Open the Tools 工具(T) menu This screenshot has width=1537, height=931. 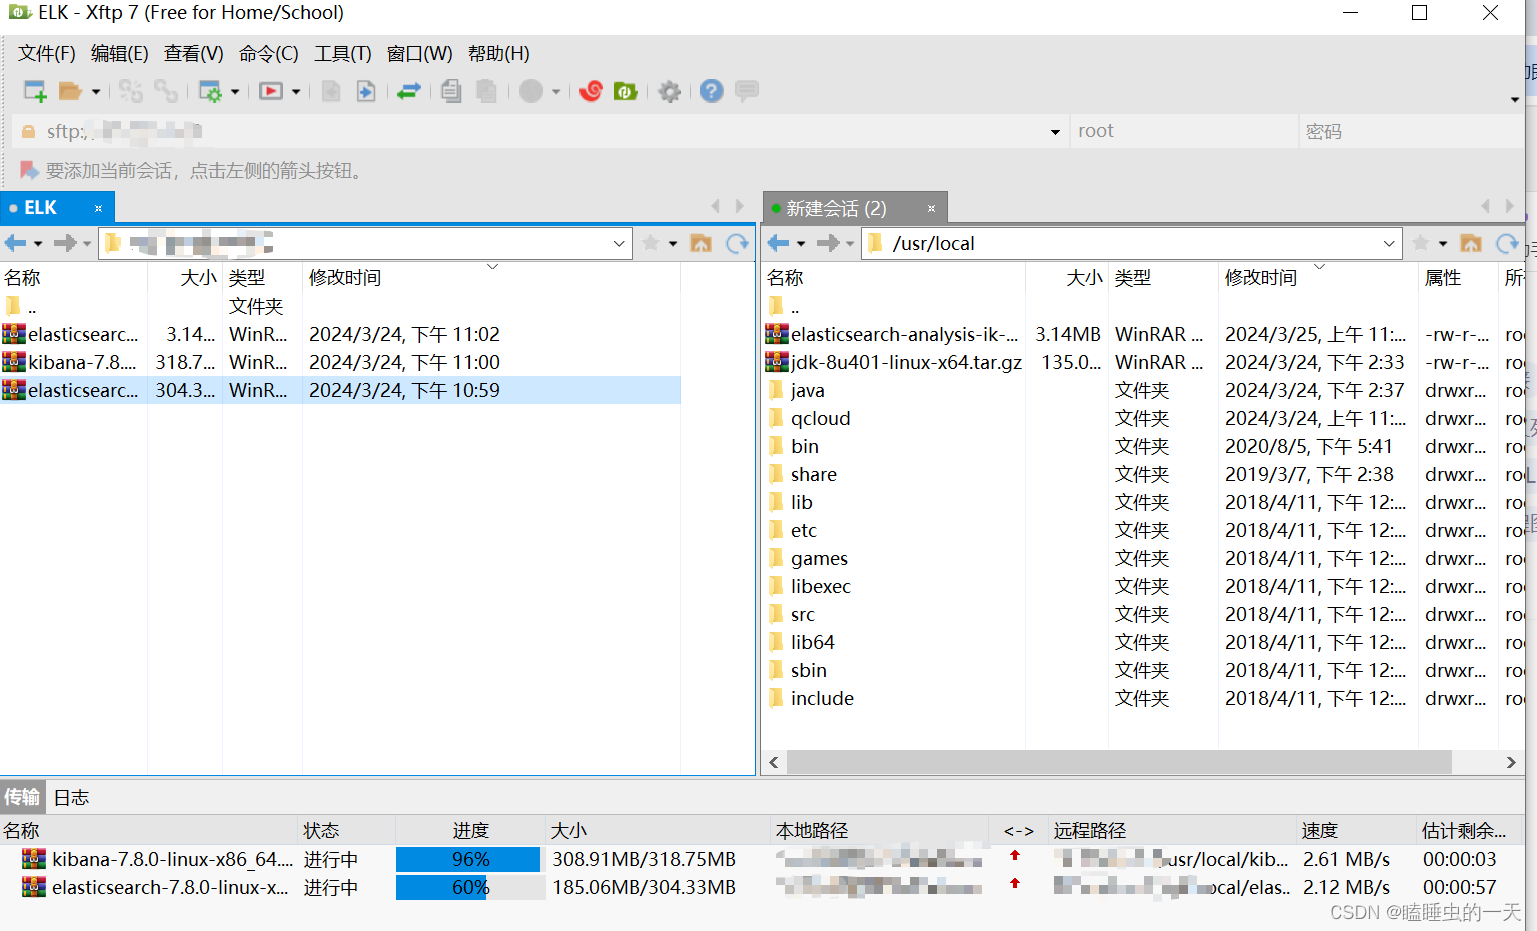point(343,53)
